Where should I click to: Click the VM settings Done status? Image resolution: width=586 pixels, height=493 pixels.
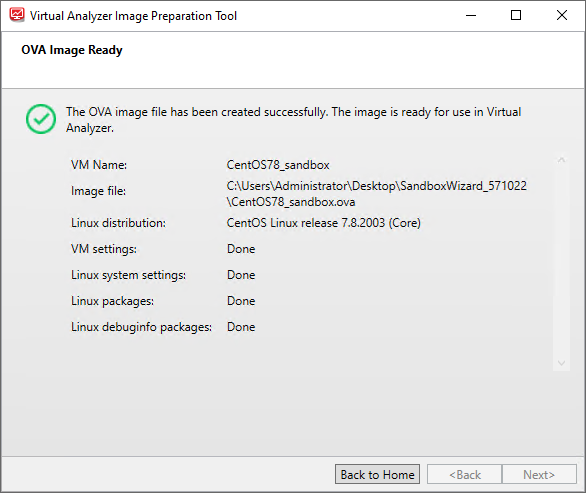[241, 249]
